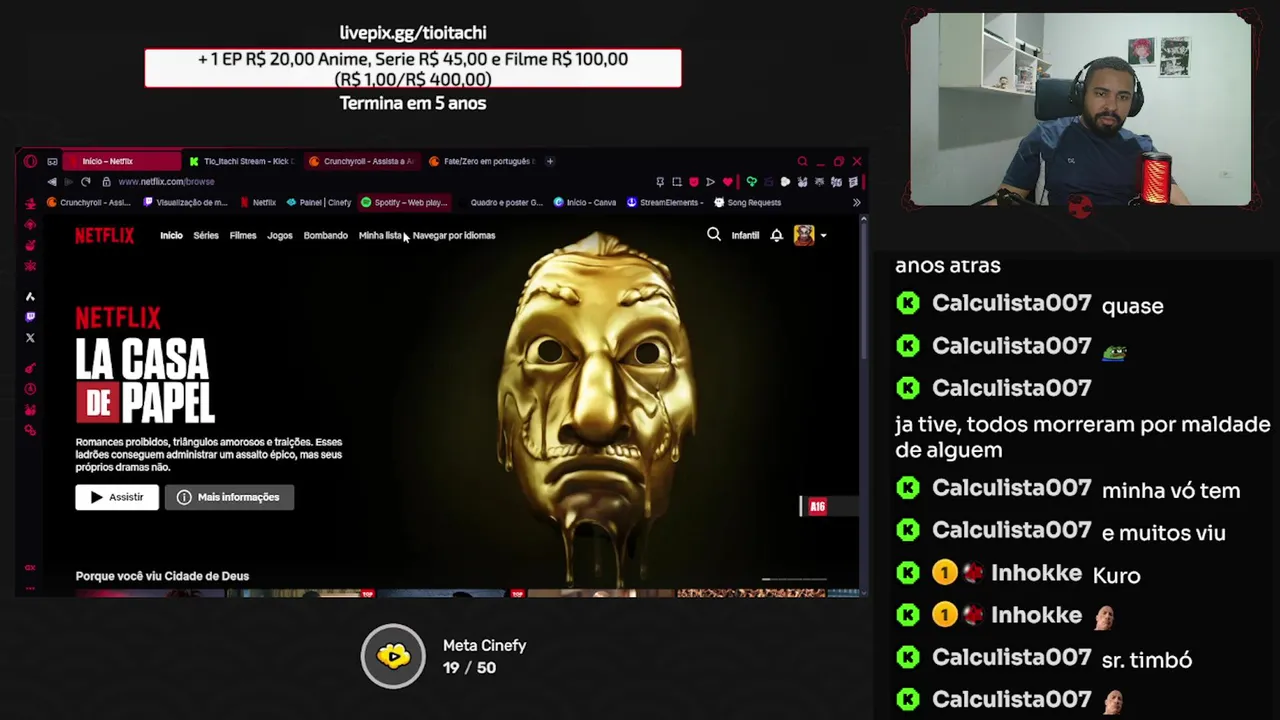Toggle the heart bookmark for this page
The image size is (1280, 720).
[x=727, y=182]
